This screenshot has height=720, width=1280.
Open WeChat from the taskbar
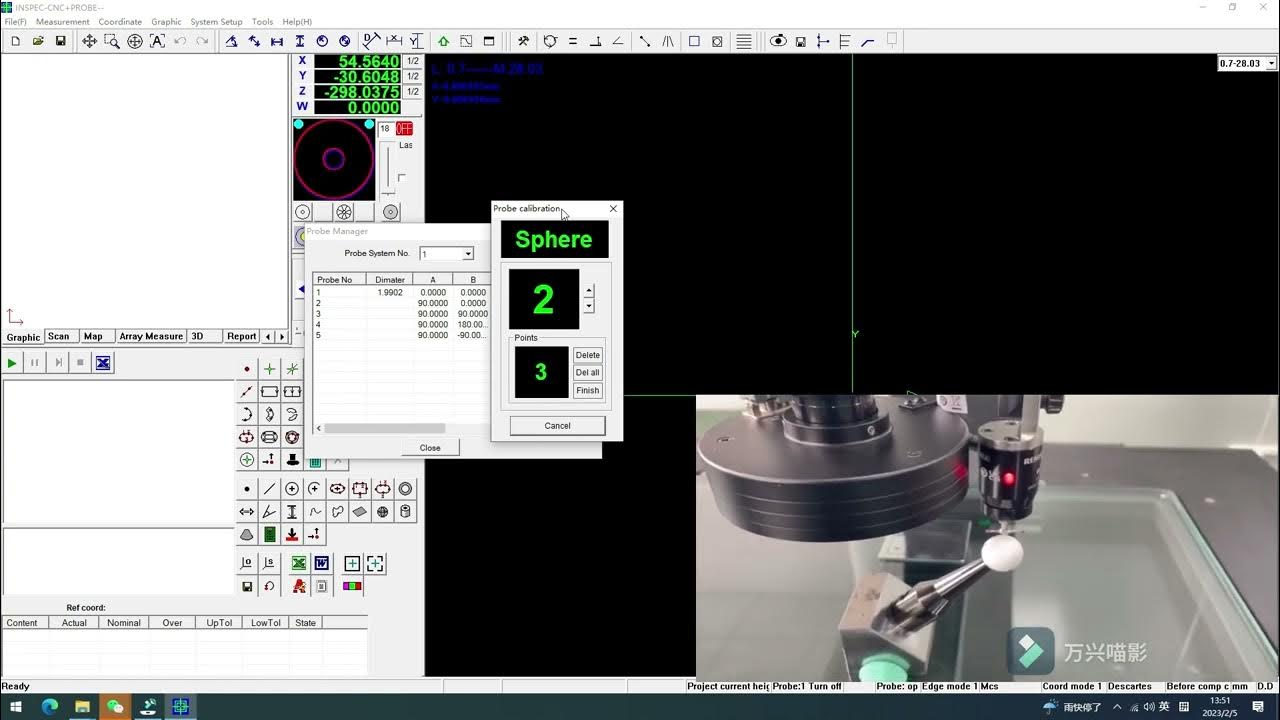click(x=115, y=707)
